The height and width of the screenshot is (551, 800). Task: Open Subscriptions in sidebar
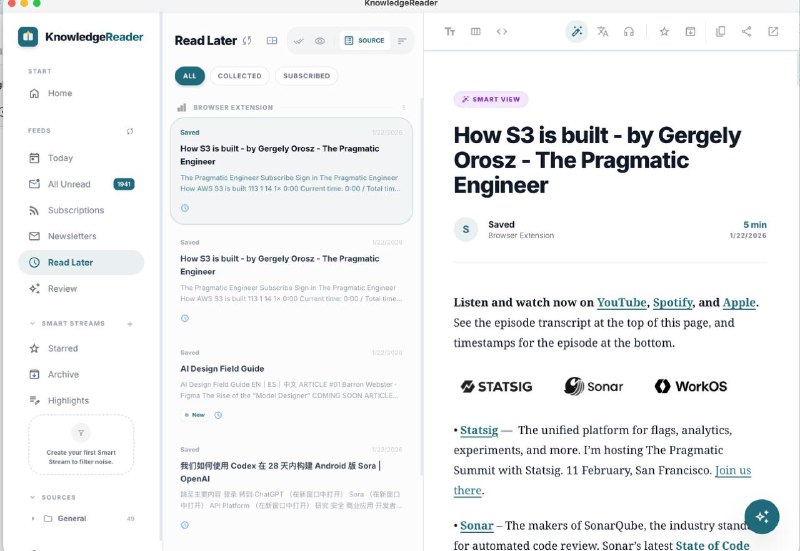[81, 210]
